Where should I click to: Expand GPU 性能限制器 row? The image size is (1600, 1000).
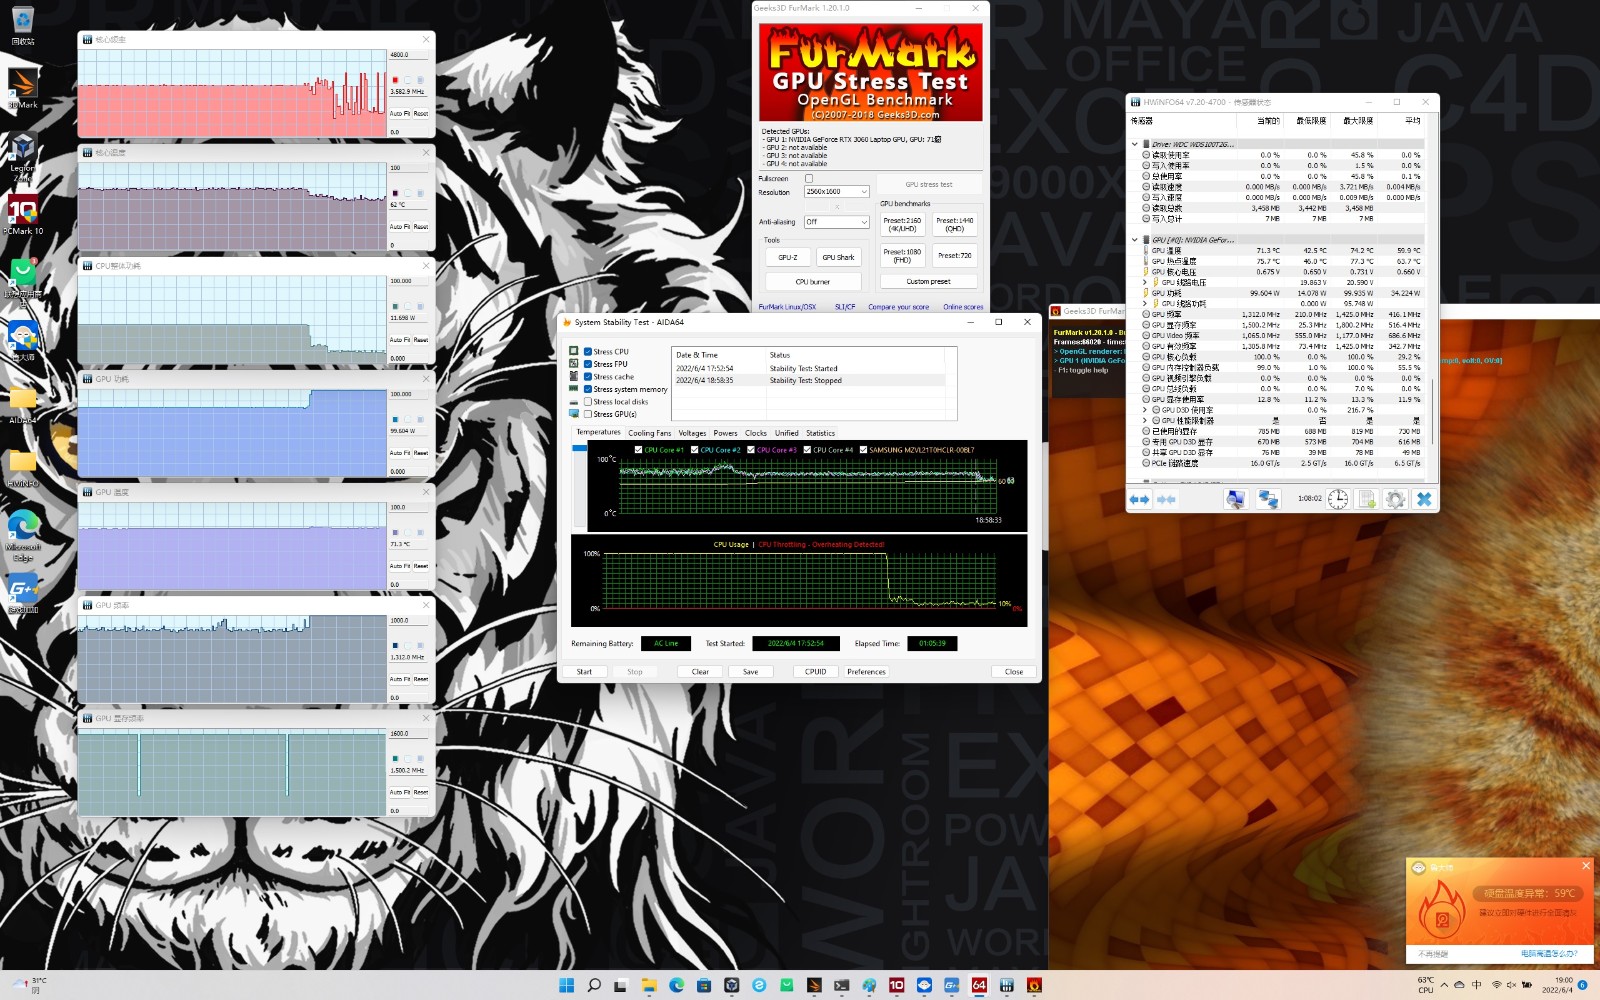[1145, 420]
